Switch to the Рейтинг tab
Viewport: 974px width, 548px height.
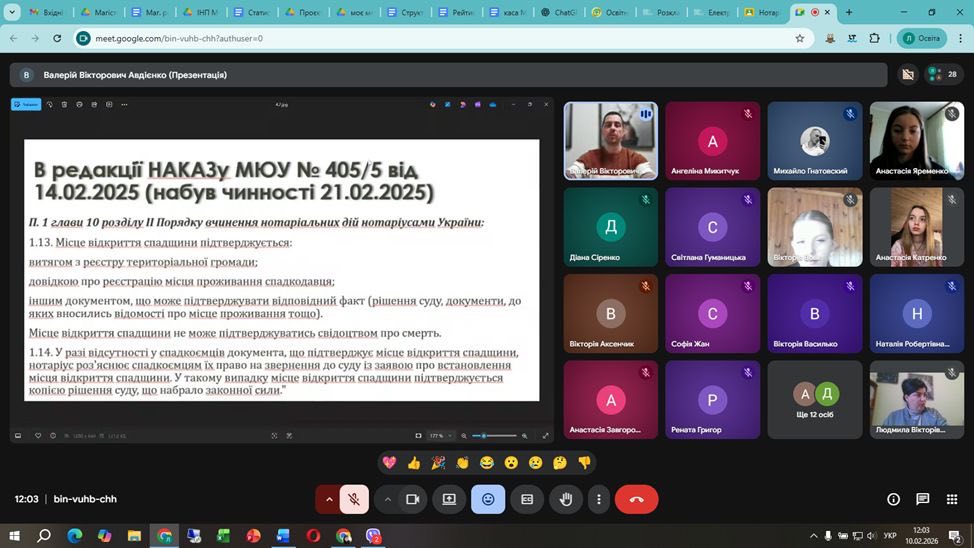[x=456, y=12]
